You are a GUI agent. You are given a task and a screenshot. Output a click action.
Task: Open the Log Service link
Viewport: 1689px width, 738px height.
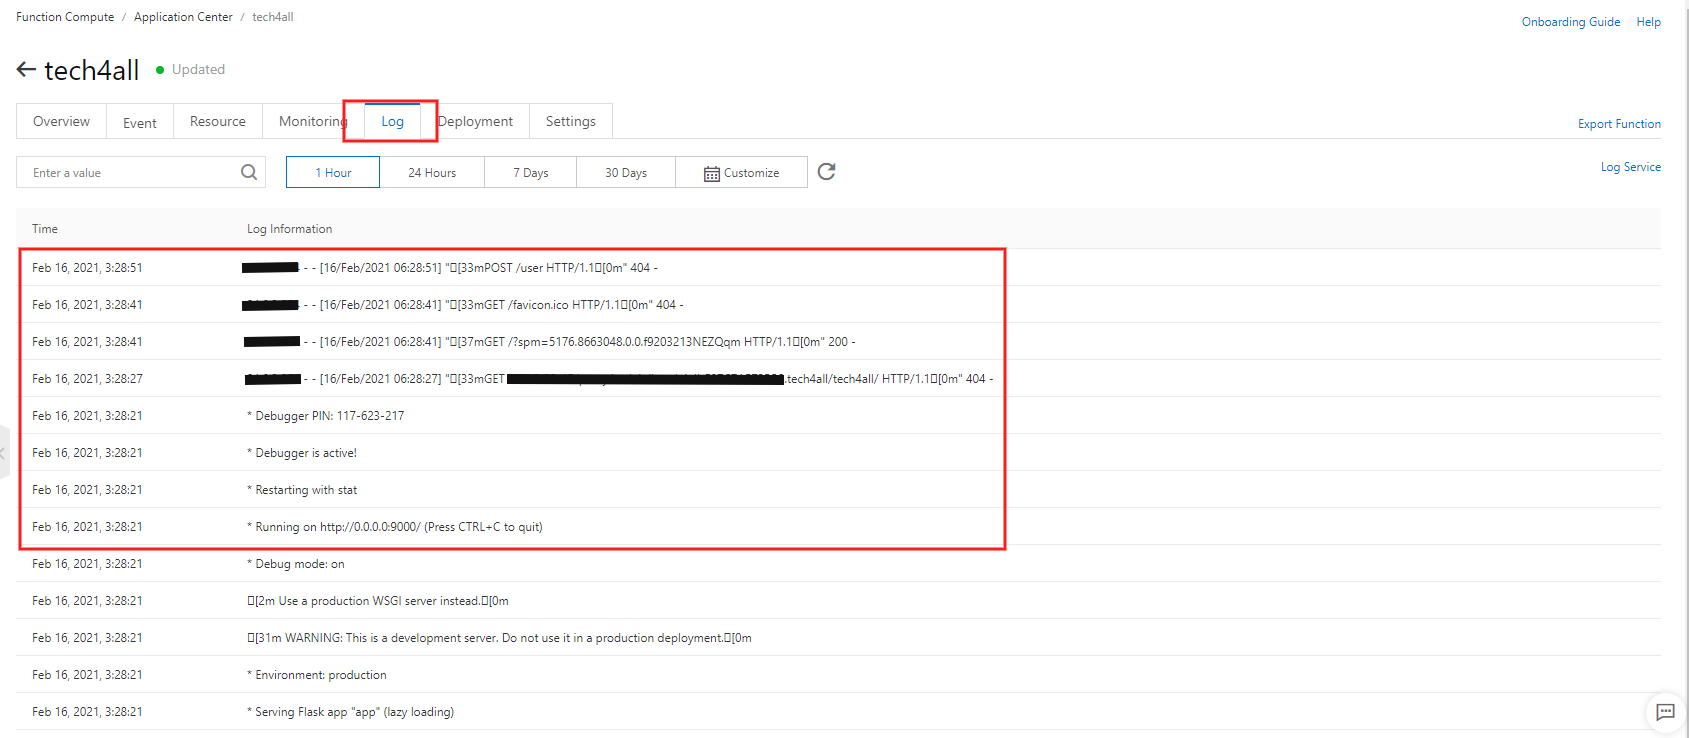coord(1630,167)
